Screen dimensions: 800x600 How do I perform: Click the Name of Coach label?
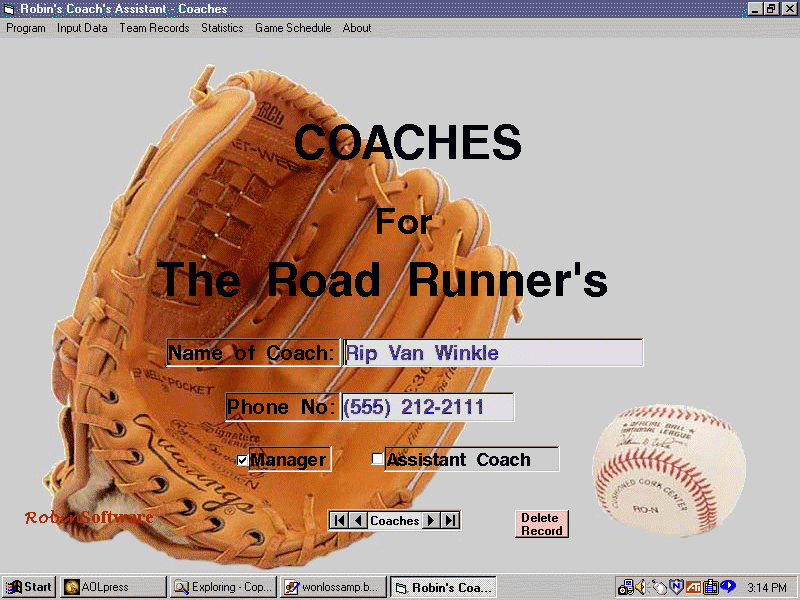click(x=253, y=353)
